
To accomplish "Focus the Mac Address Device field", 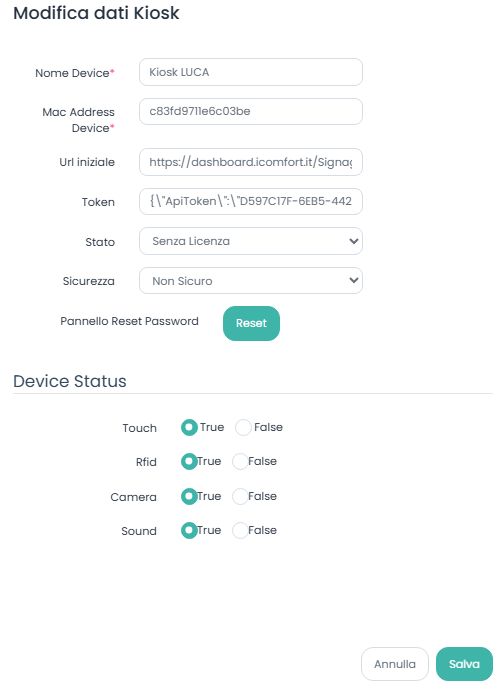I will [251, 111].
